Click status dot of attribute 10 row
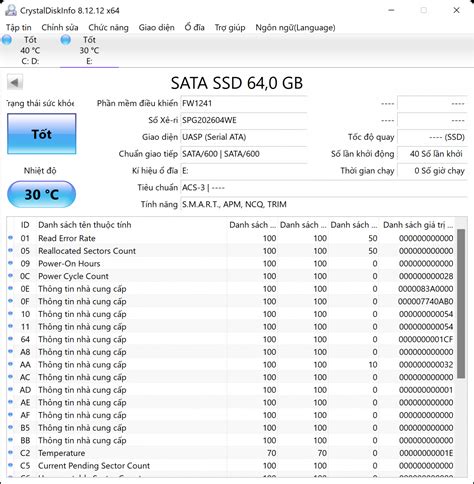 click(11, 313)
